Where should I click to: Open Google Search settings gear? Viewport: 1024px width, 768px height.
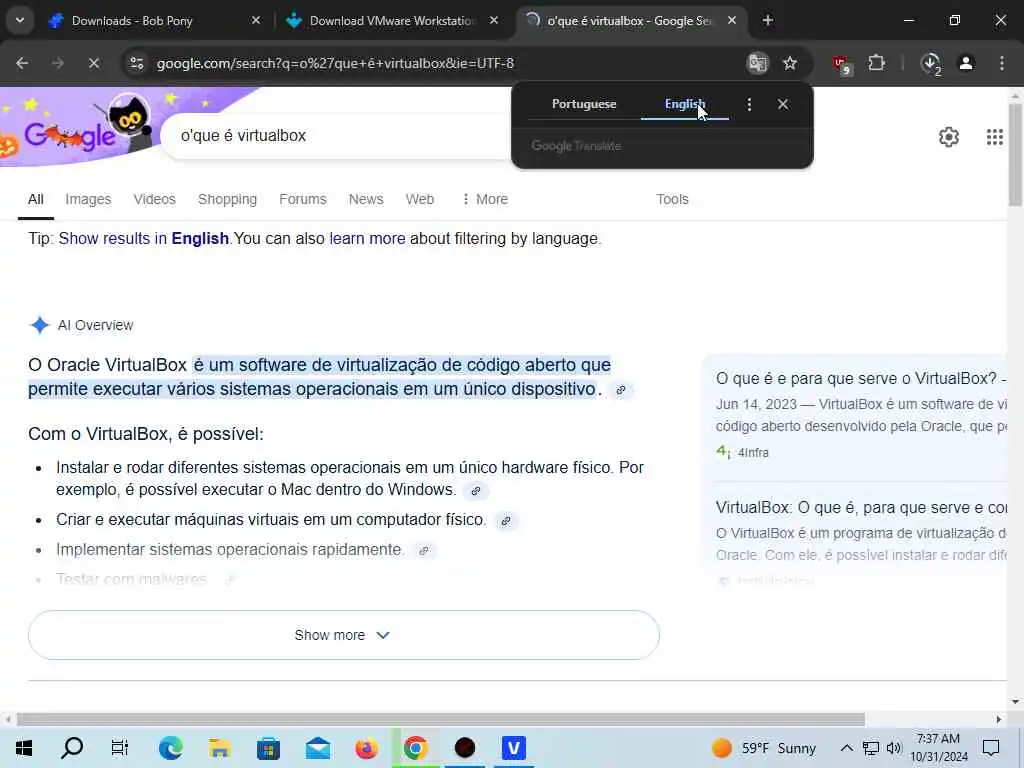(949, 136)
